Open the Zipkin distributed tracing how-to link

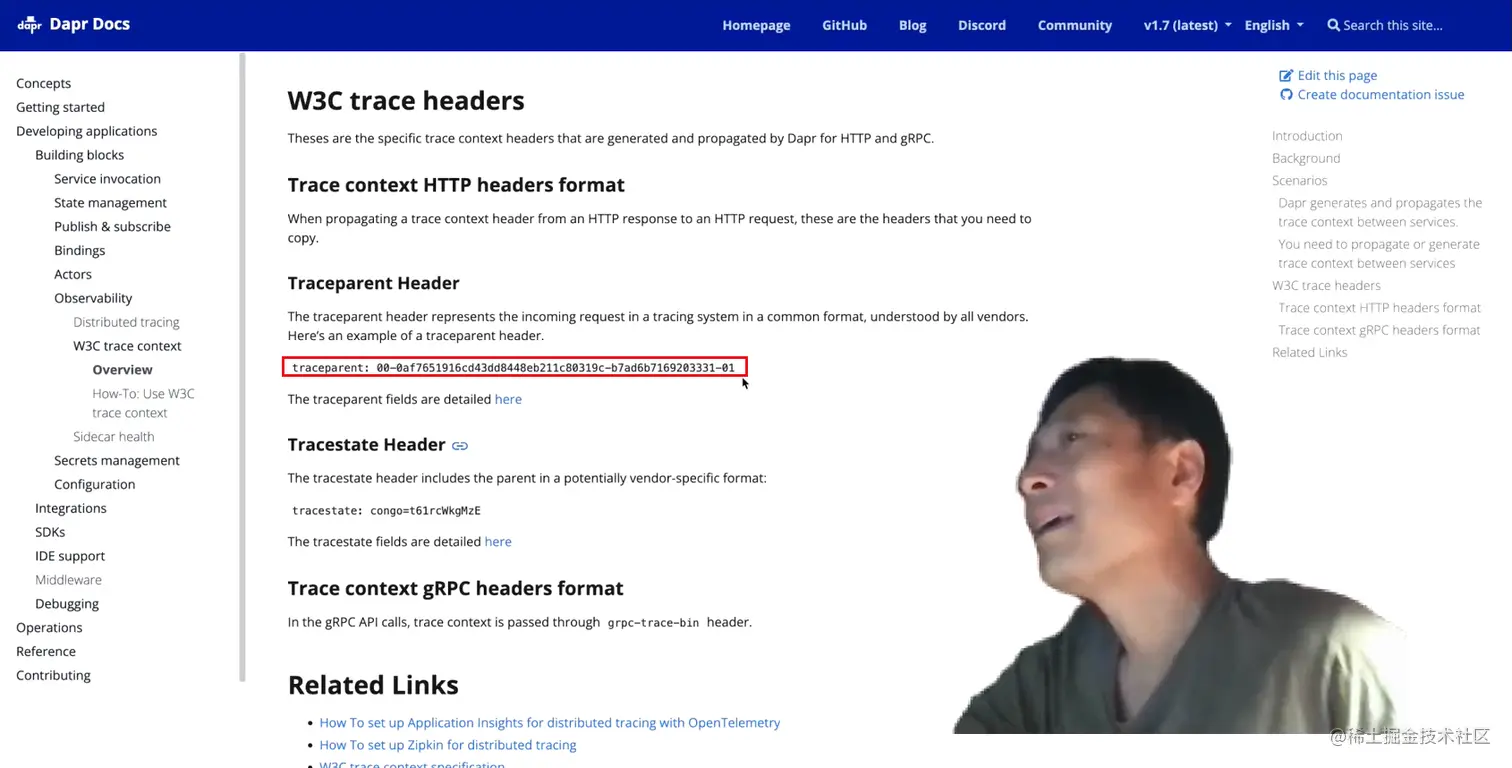point(448,745)
